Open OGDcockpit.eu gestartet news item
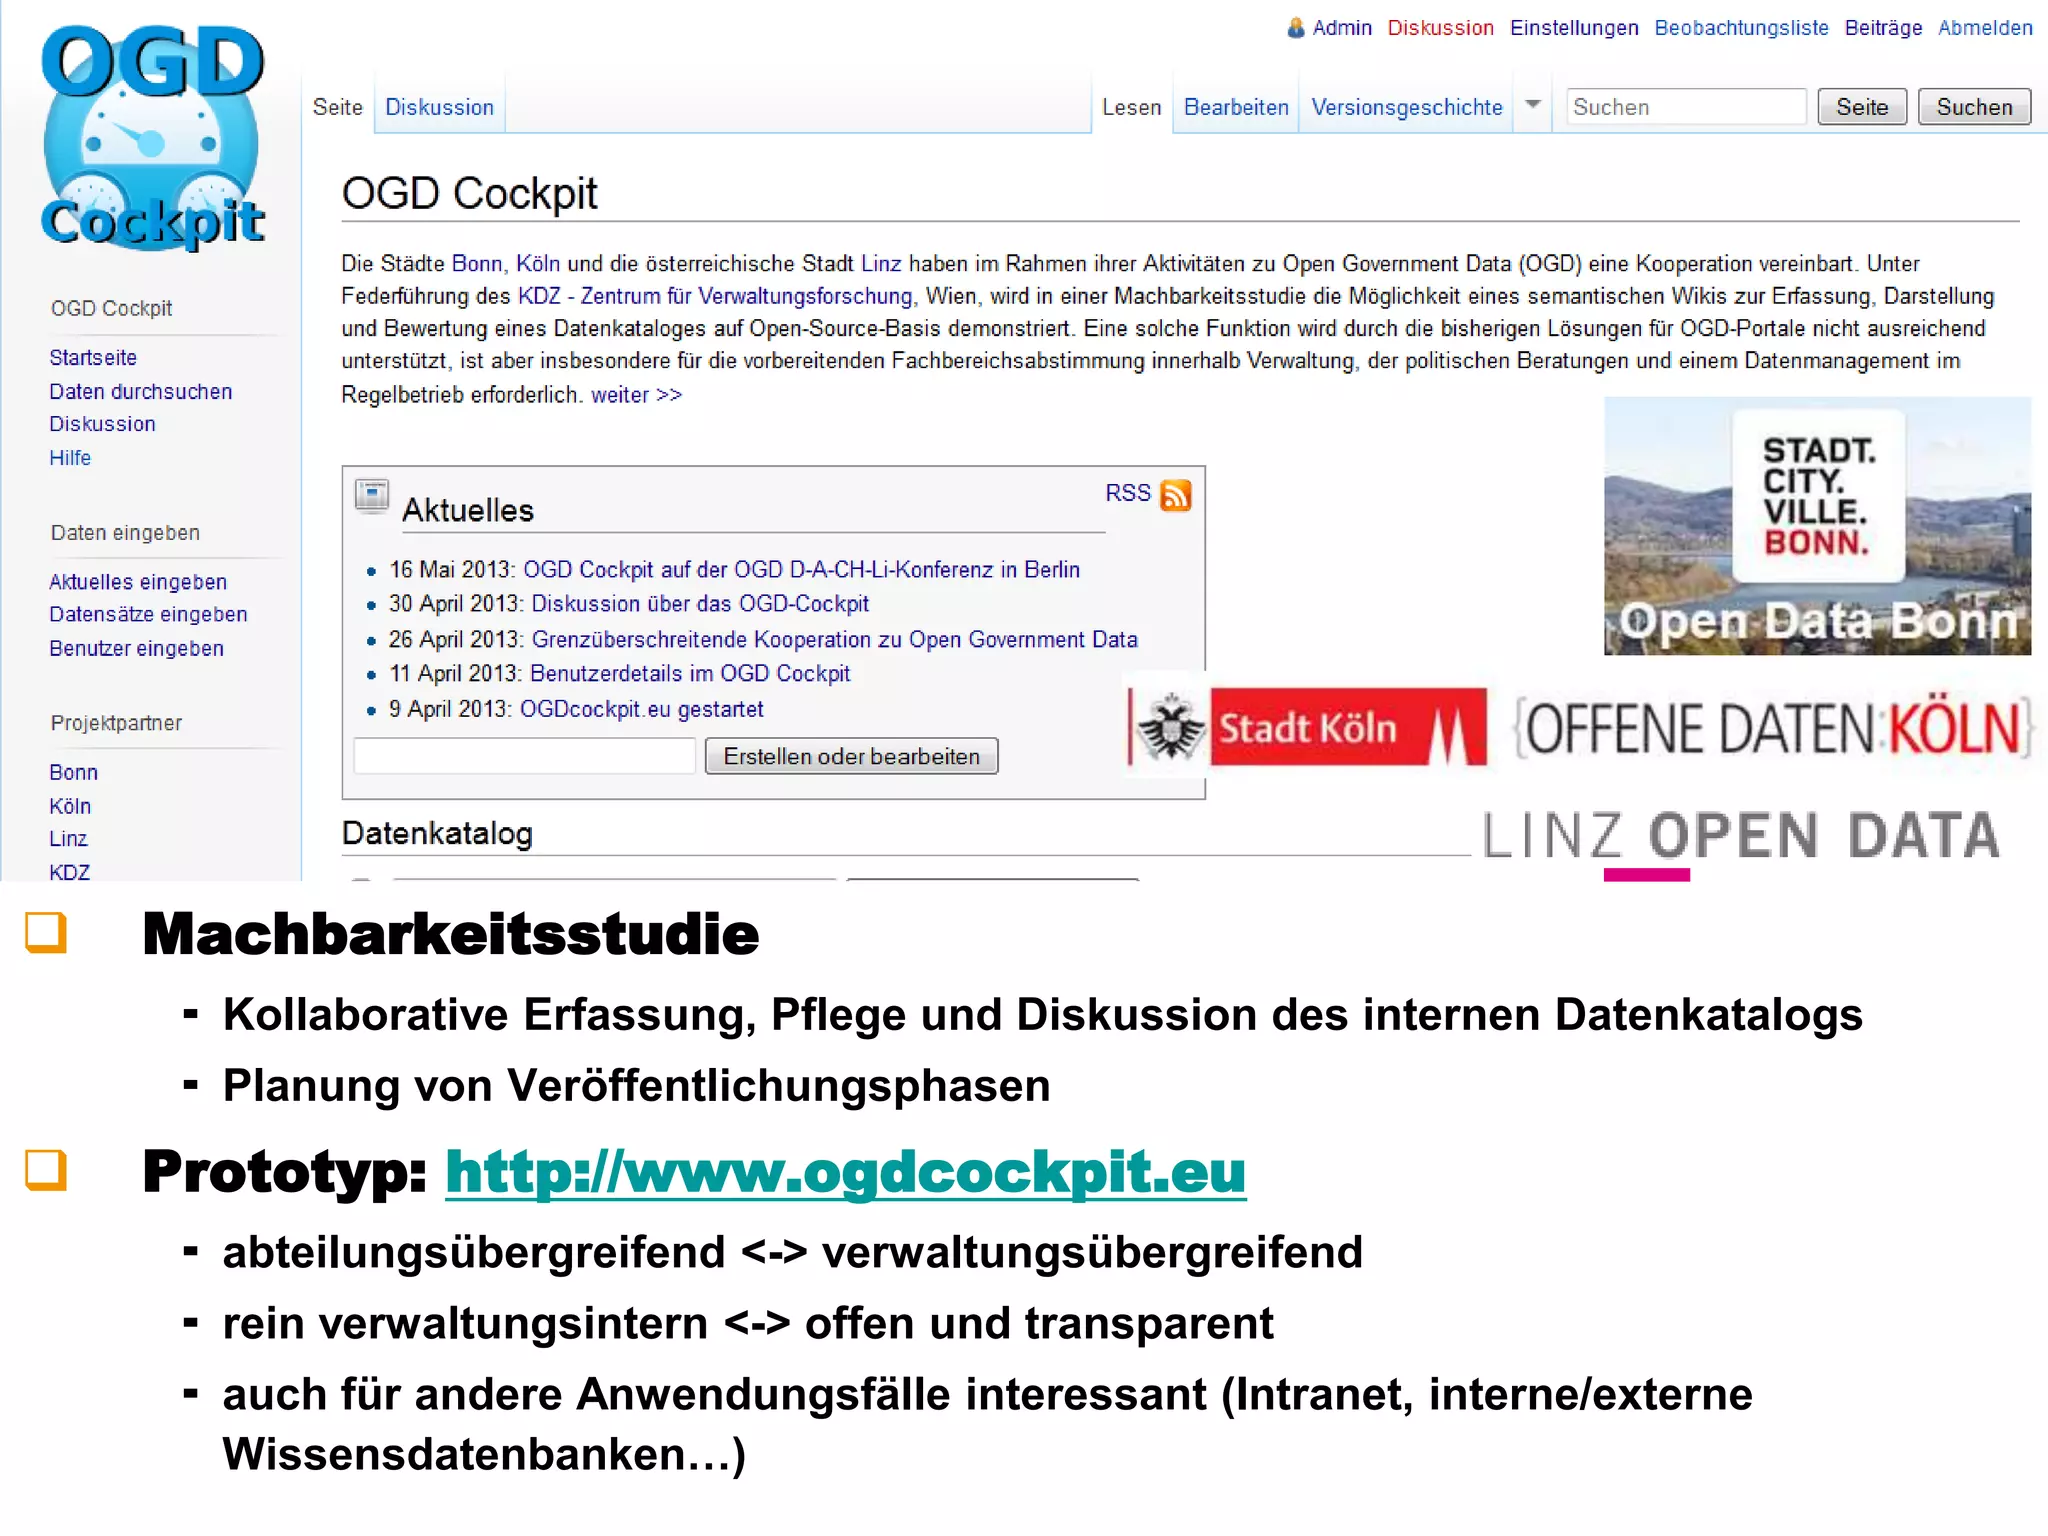 pyautogui.click(x=641, y=710)
